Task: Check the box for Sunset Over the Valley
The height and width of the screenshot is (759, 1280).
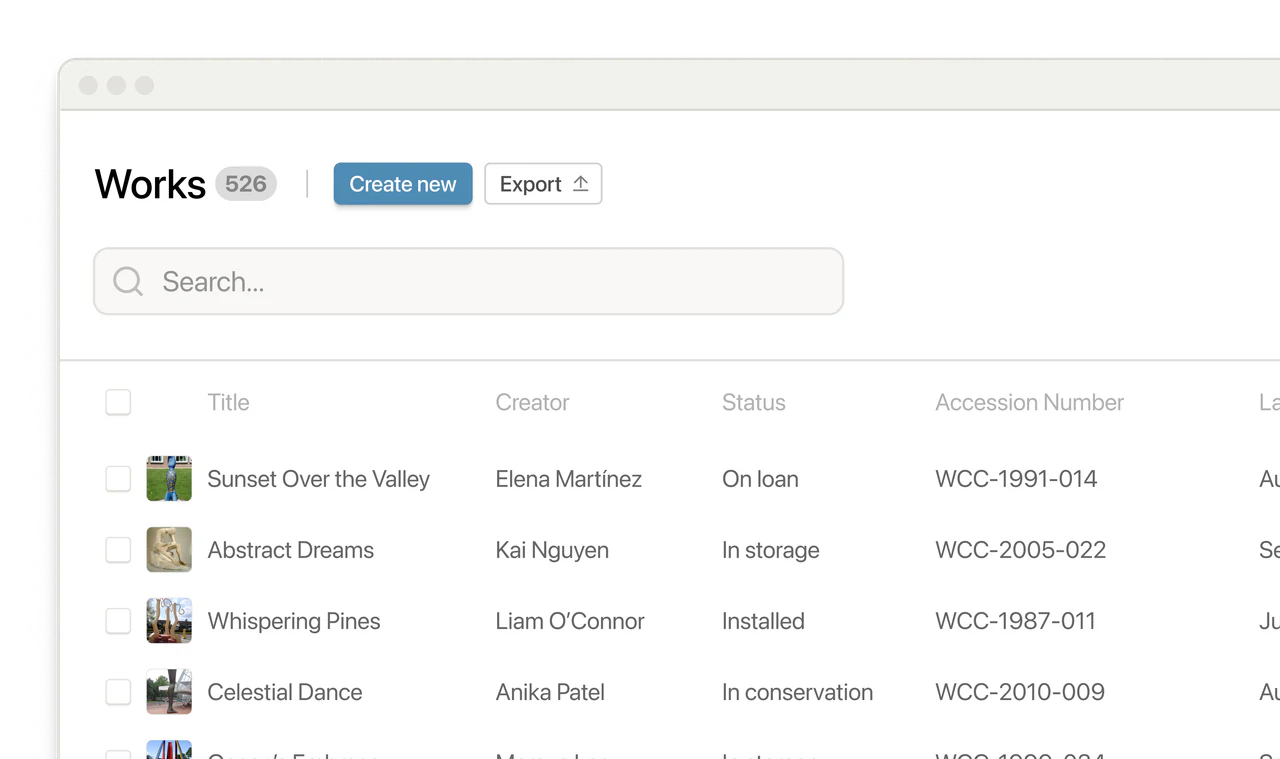Action: tap(118, 479)
